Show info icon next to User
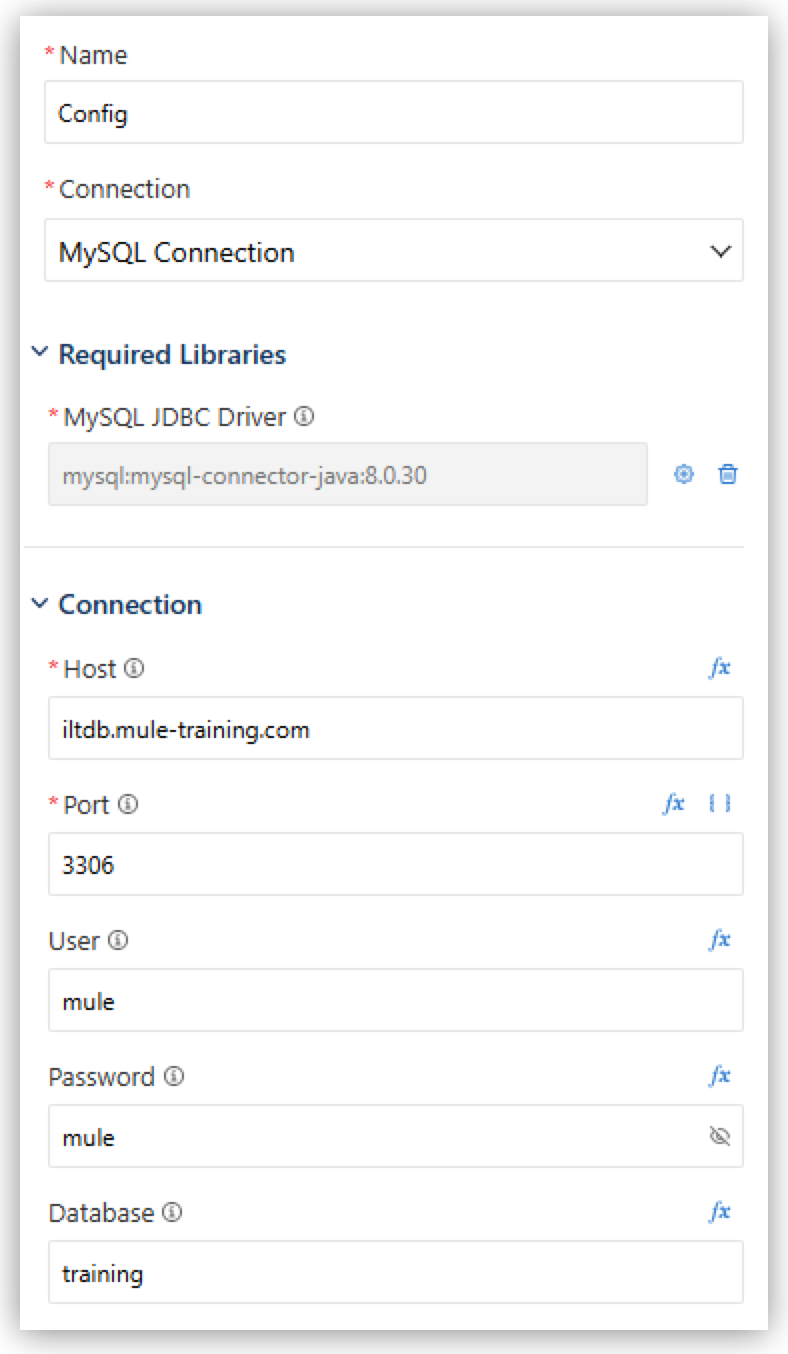 (x=118, y=940)
